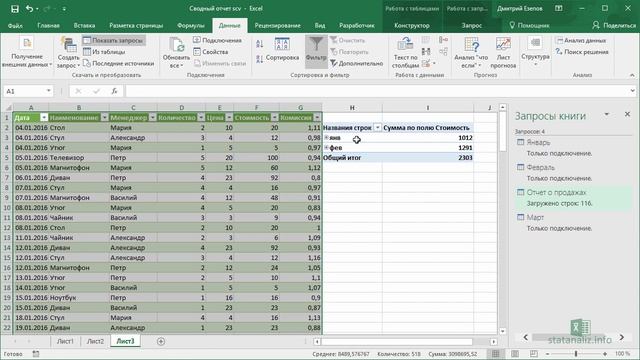The height and width of the screenshot is (360, 640).
Task: Close the Workbook Queries pane
Action: 627,114
